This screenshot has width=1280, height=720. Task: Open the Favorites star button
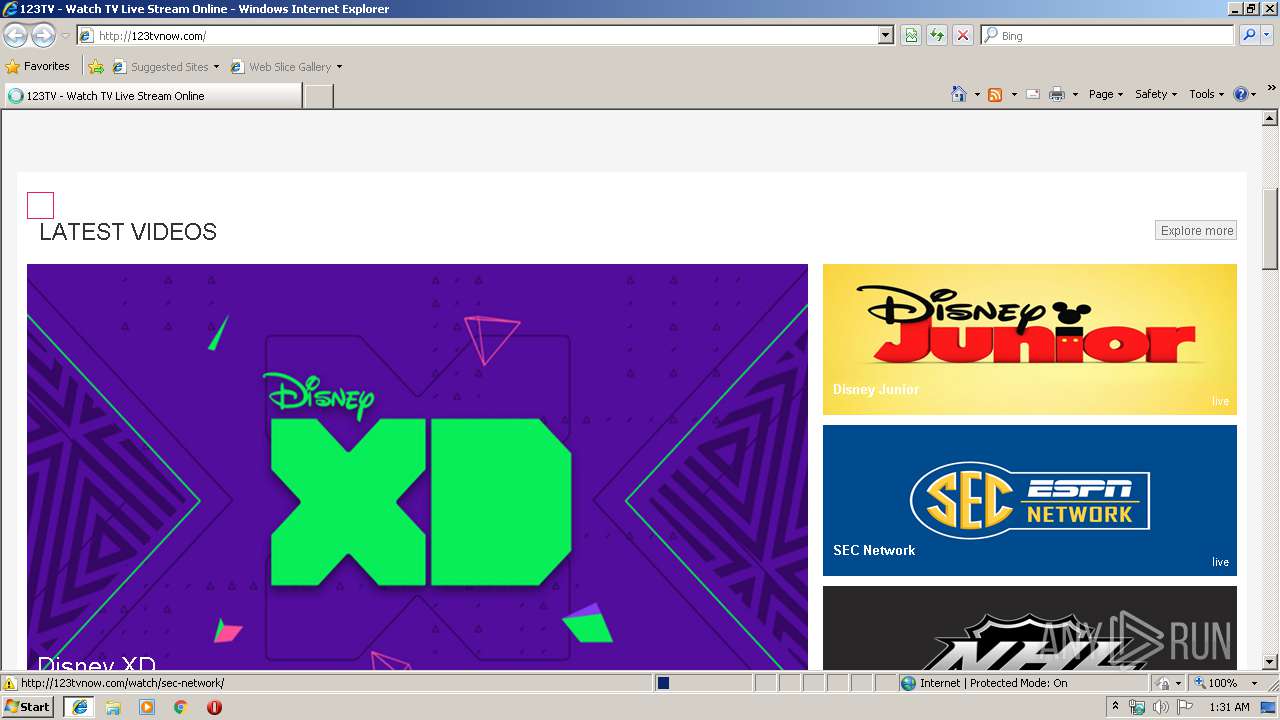(38, 66)
